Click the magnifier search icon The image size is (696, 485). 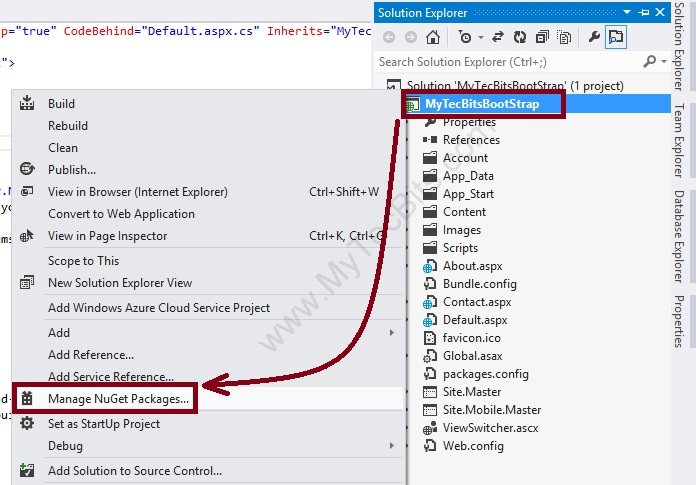click(649, 61)
